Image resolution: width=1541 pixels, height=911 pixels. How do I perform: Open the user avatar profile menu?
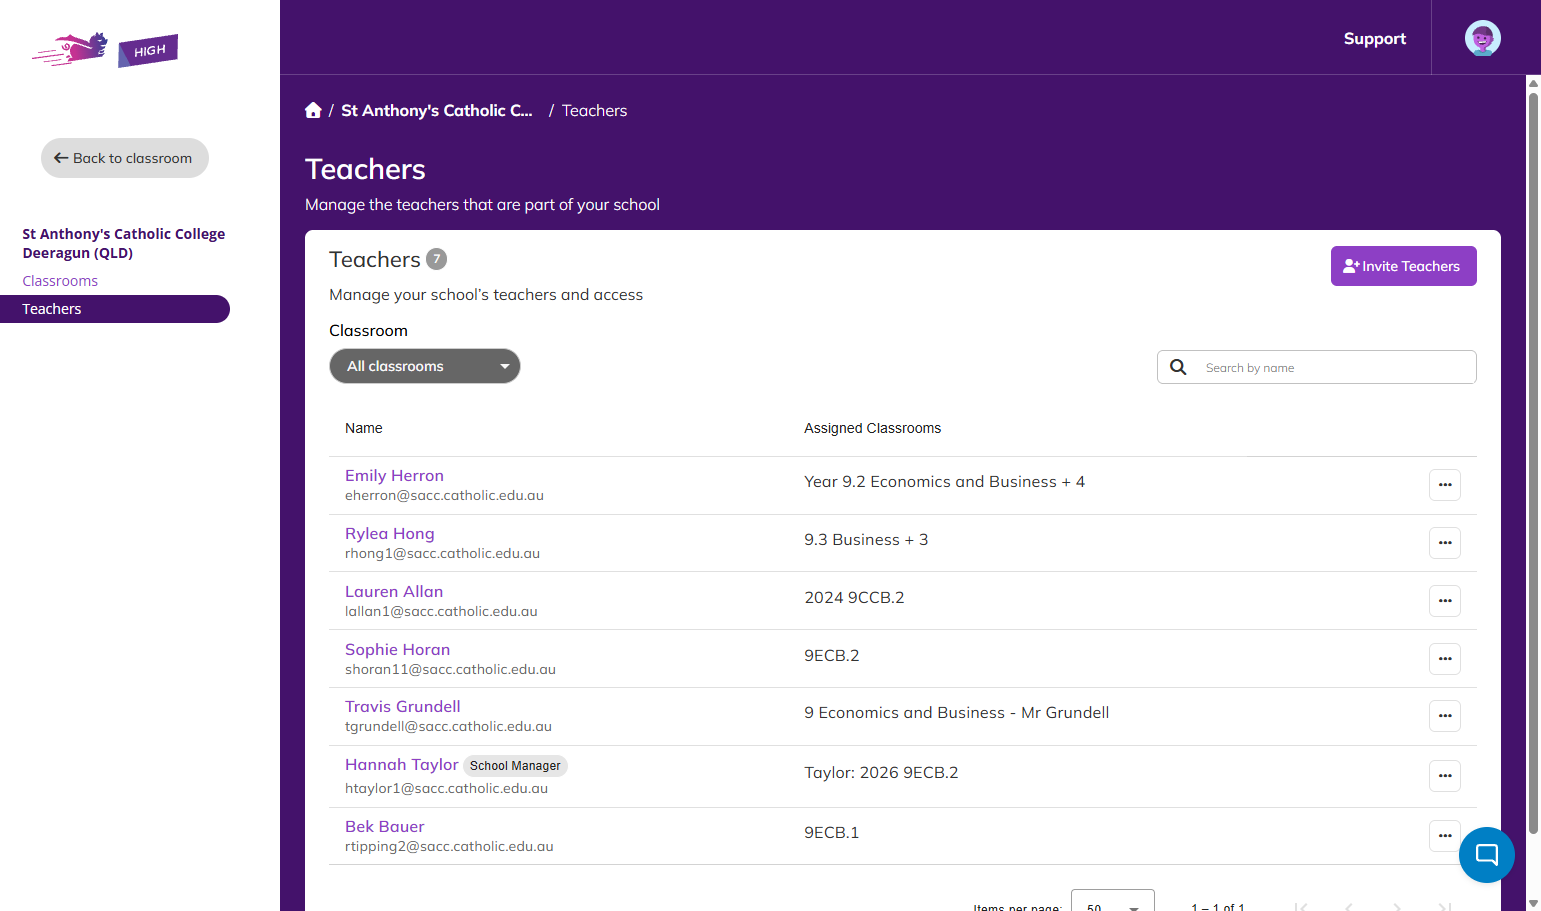[1483, 38]
